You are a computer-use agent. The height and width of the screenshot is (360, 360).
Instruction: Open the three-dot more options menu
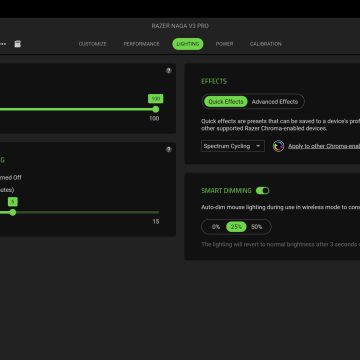(3, 44)
